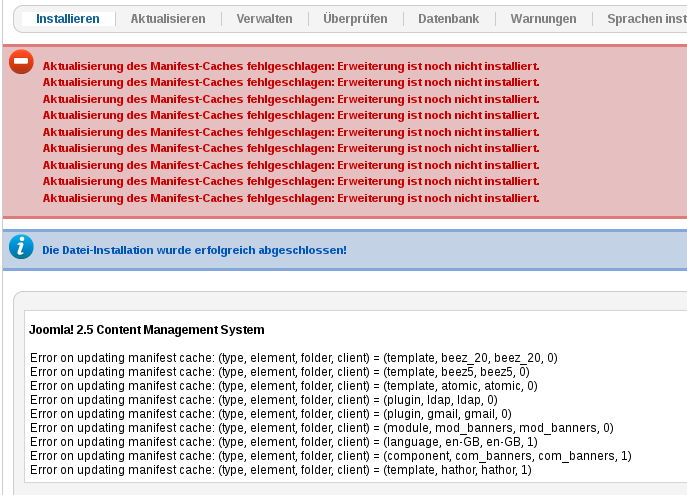687x495 pixels.
Task: Go to the Datenbank tab
Action: (448, 19)
